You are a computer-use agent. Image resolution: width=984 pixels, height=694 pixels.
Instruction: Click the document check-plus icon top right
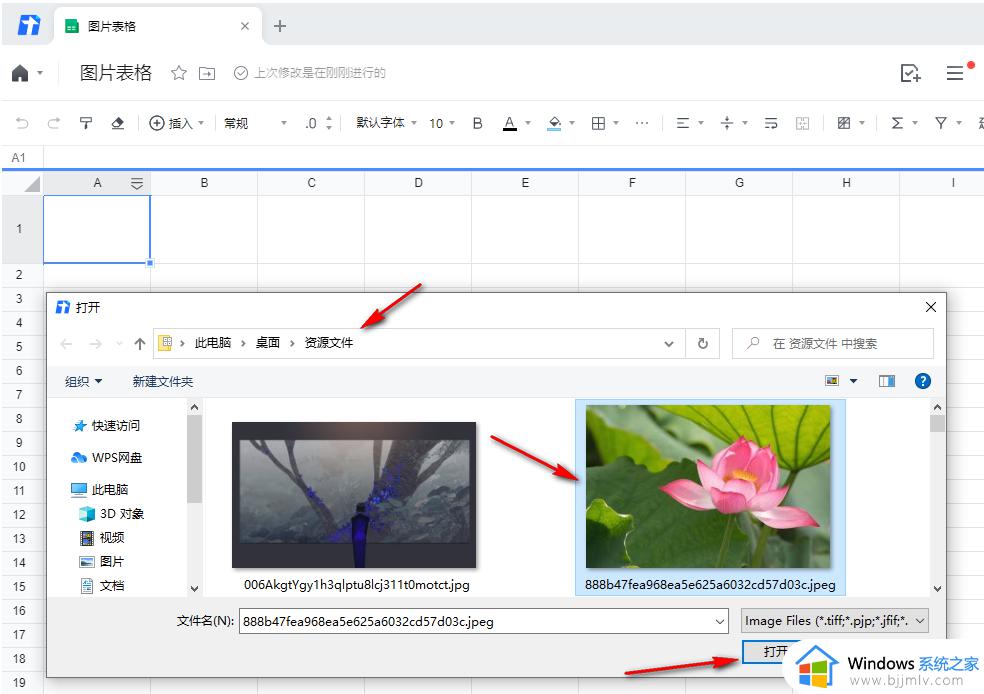click(911, 73)
